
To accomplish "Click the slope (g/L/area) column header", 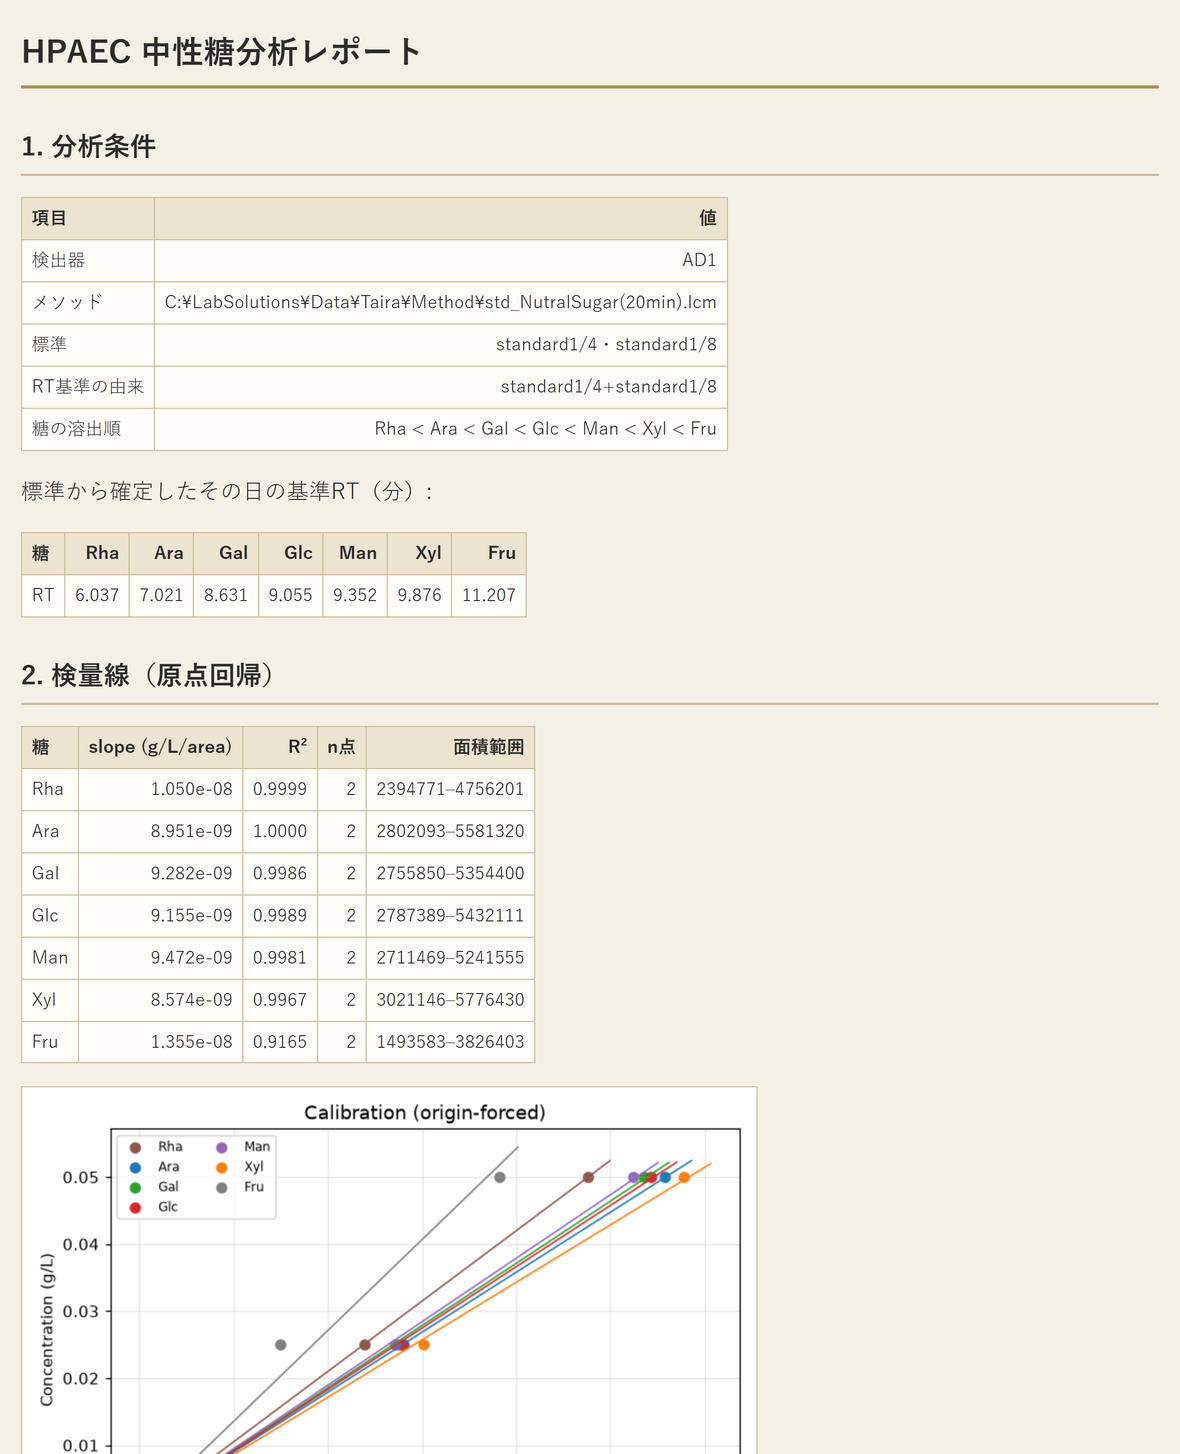I will click(160, 747).
